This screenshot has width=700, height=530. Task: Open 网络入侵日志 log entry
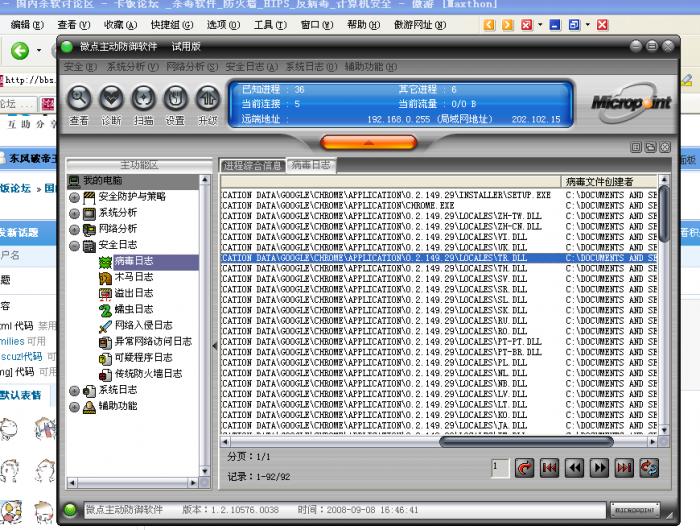pyautogui.click(x=143, y=326)
